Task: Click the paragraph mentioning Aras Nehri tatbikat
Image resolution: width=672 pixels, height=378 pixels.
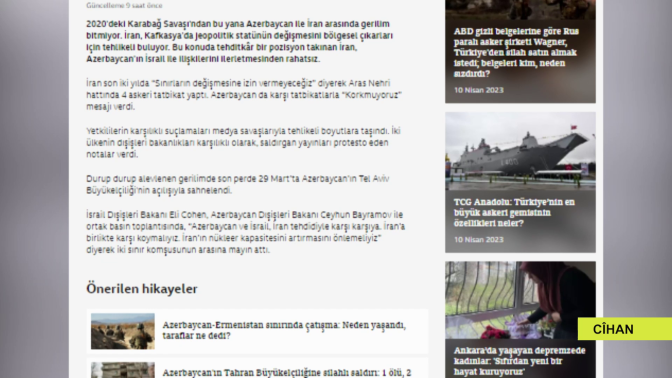Action: [243, 95]
